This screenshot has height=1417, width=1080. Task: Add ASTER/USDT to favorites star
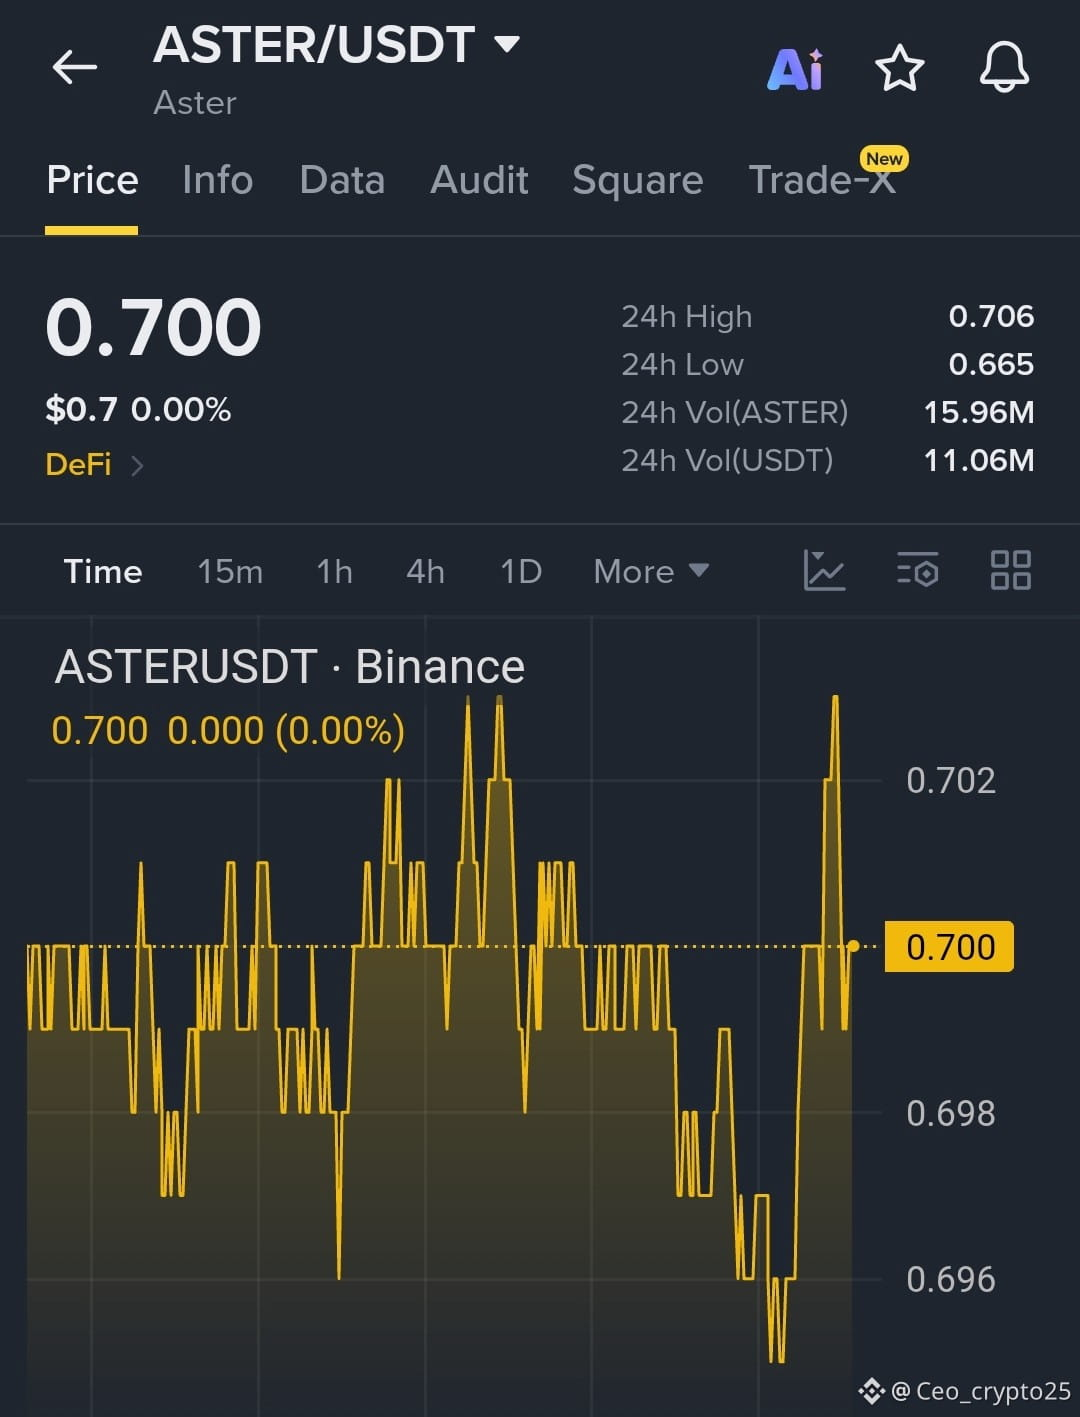pyautogui.click(x=899, y=68)
